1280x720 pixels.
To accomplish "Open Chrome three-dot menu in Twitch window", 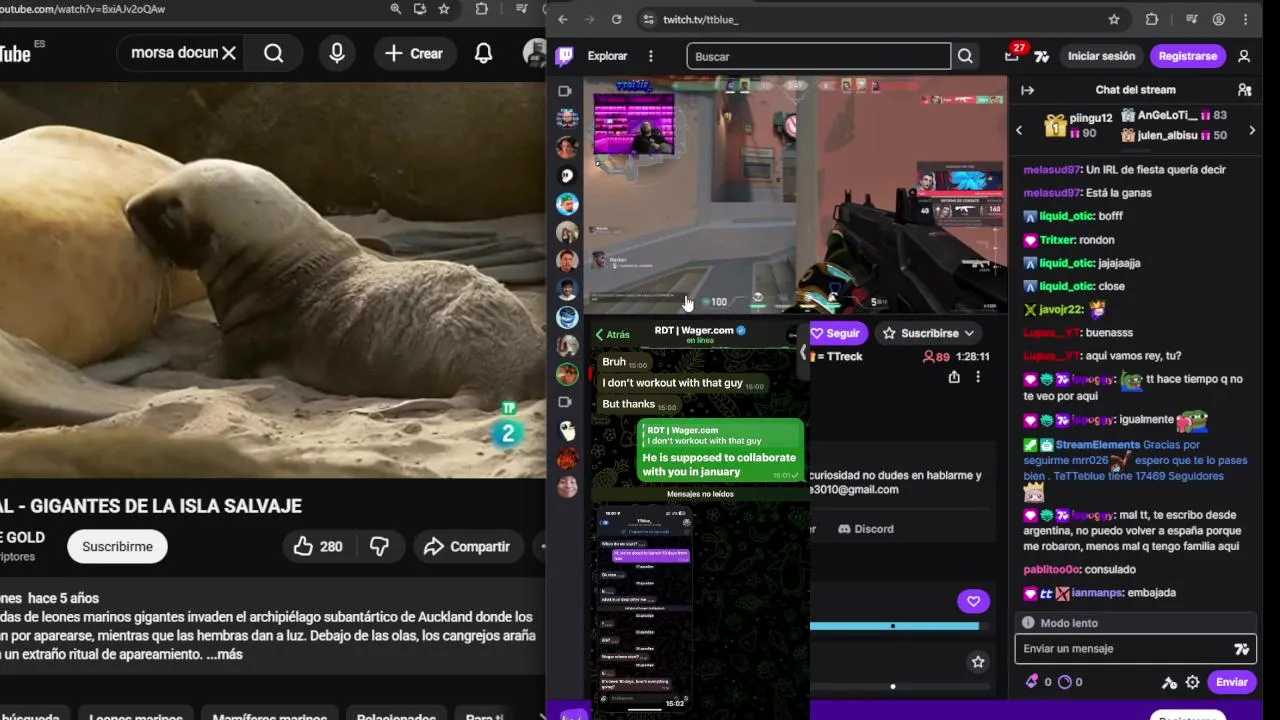I will tap(1245, 19).
